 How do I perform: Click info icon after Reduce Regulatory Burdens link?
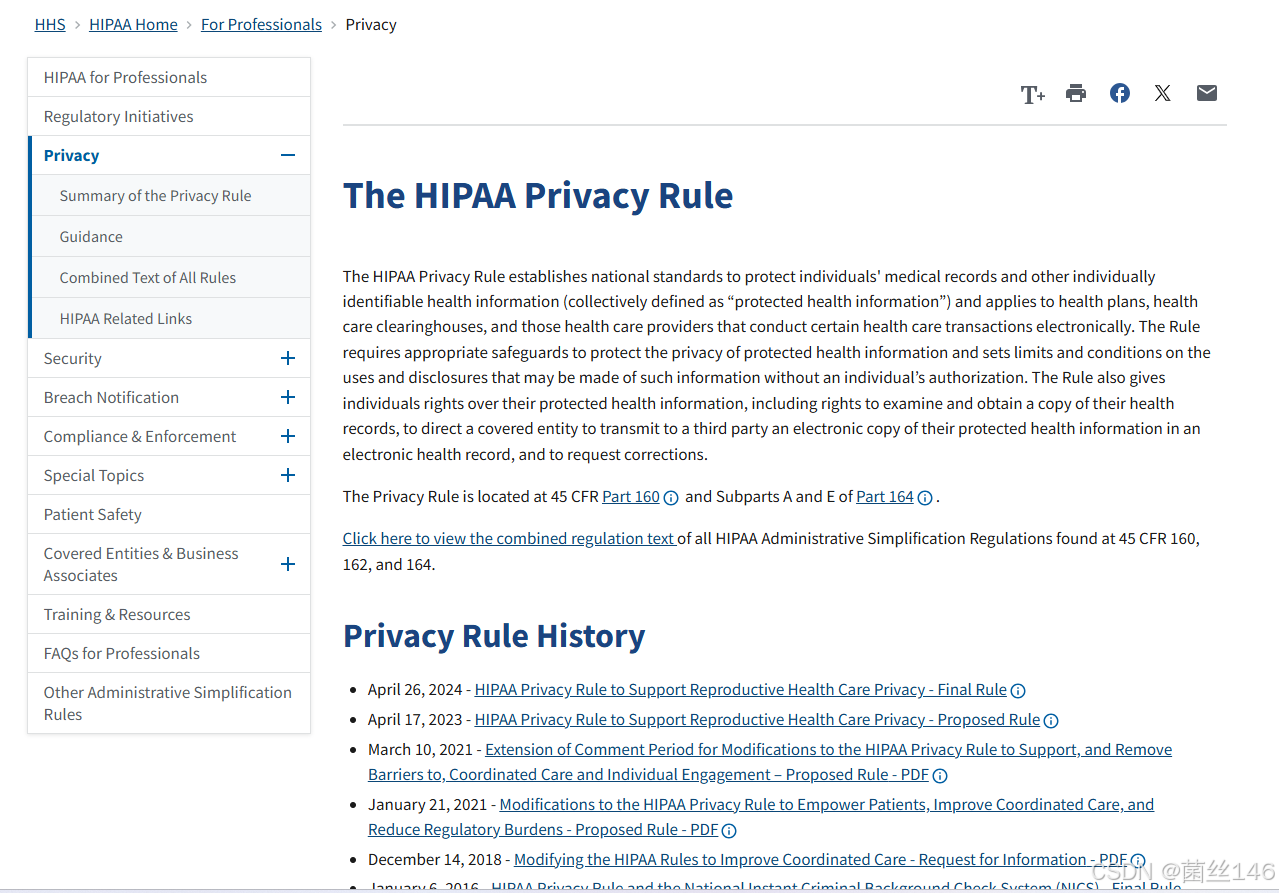pos(729,830)
